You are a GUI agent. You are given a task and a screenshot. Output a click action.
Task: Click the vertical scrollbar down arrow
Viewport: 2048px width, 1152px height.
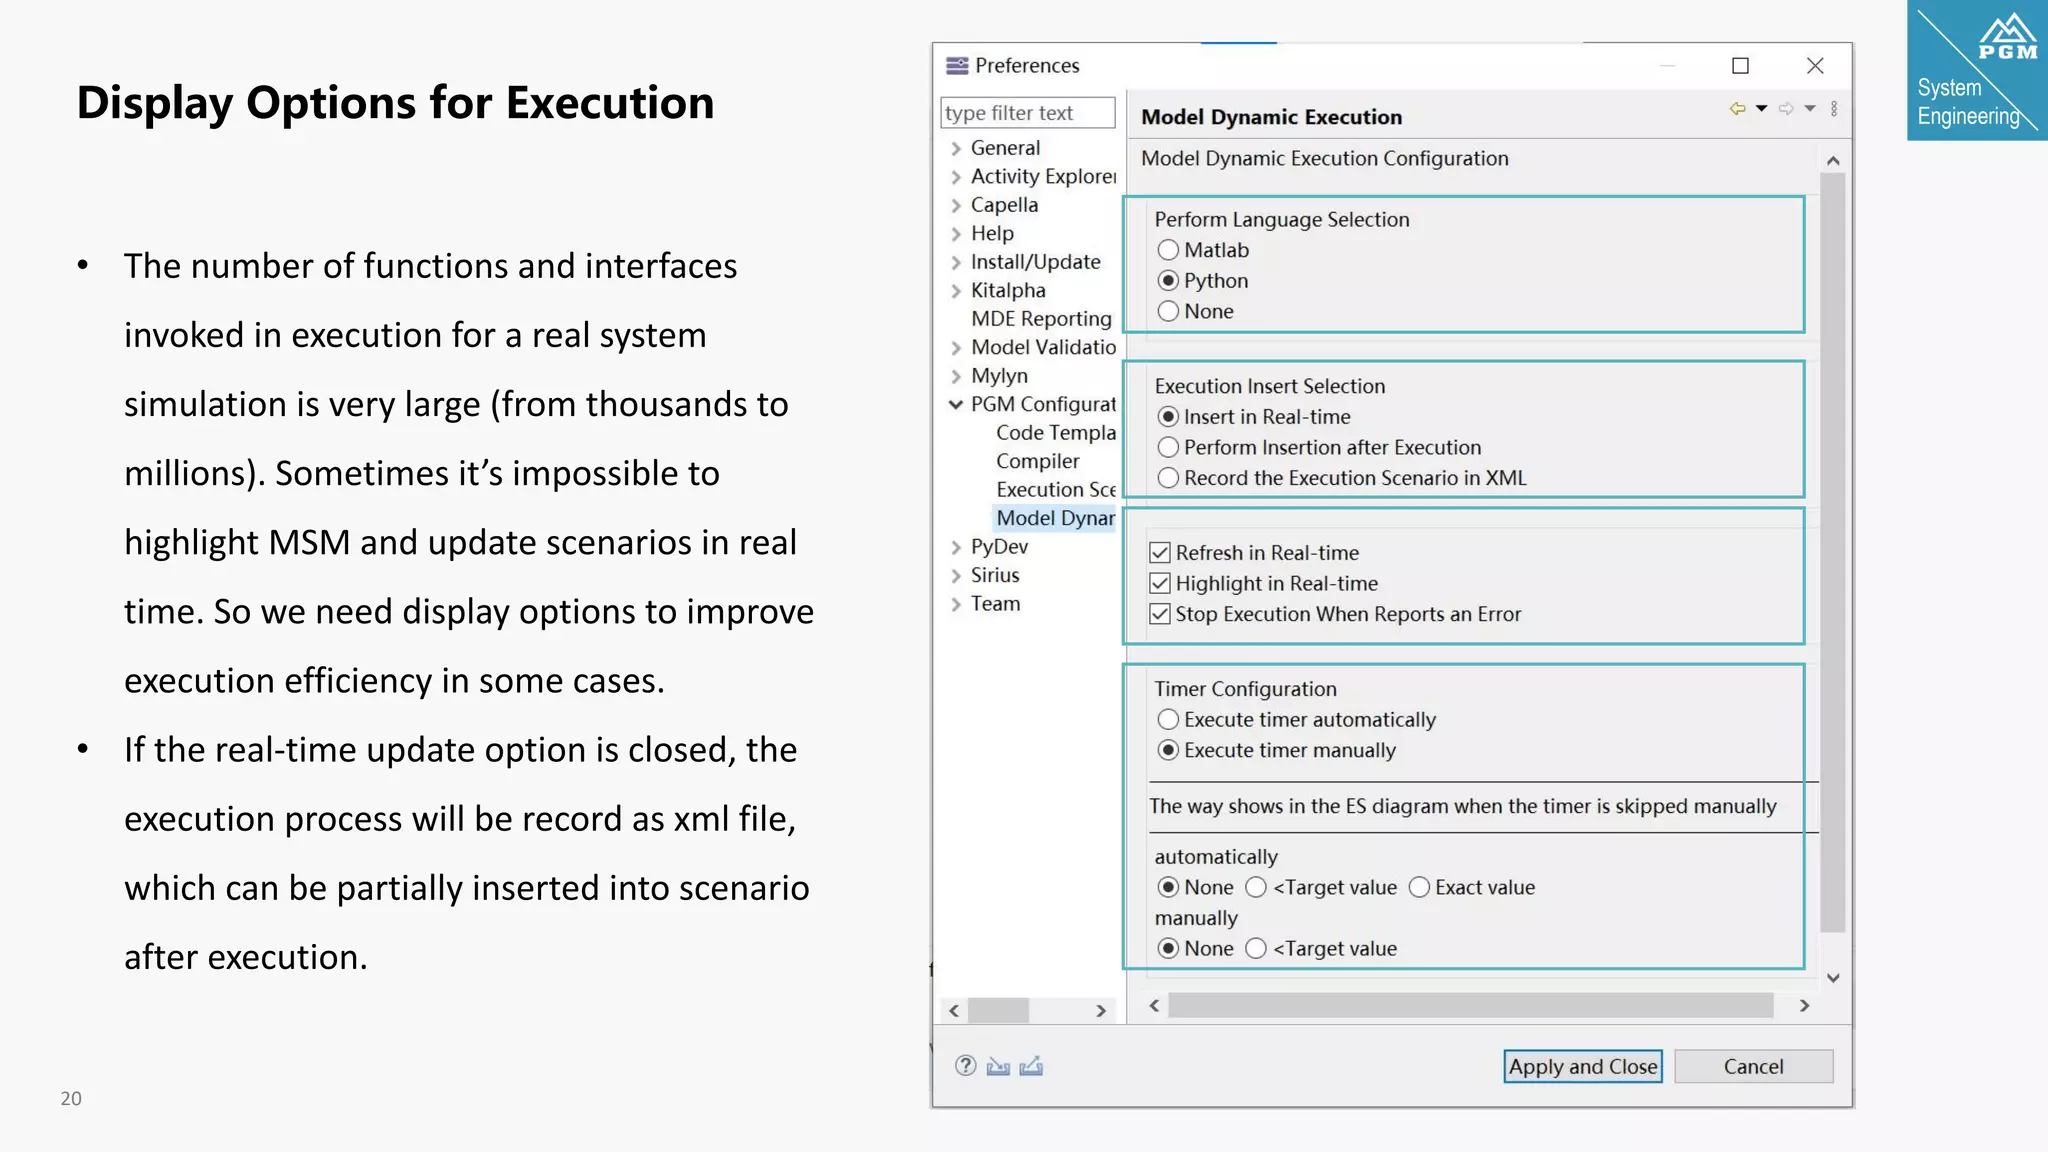pos(1832,978)
